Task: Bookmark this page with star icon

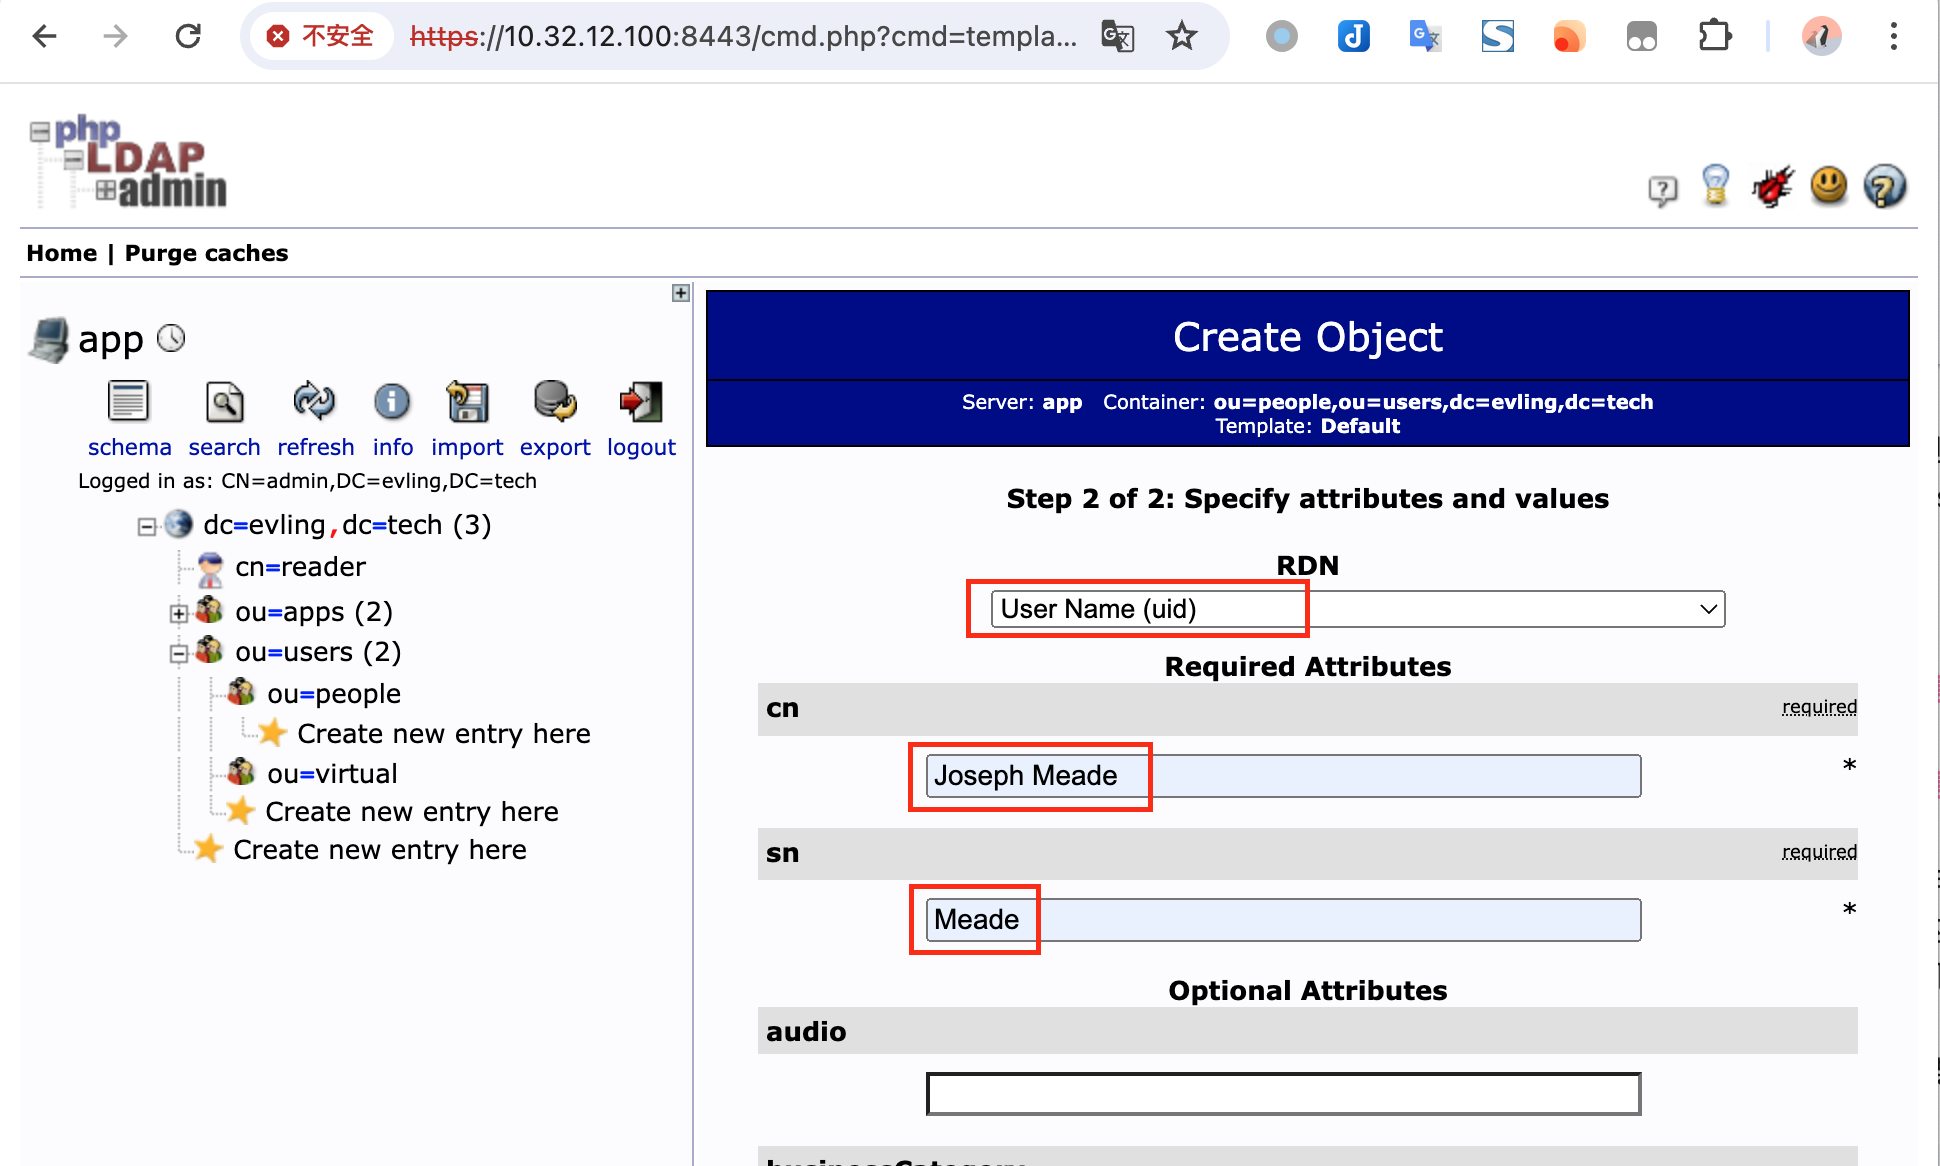Action: (1182, 37)
